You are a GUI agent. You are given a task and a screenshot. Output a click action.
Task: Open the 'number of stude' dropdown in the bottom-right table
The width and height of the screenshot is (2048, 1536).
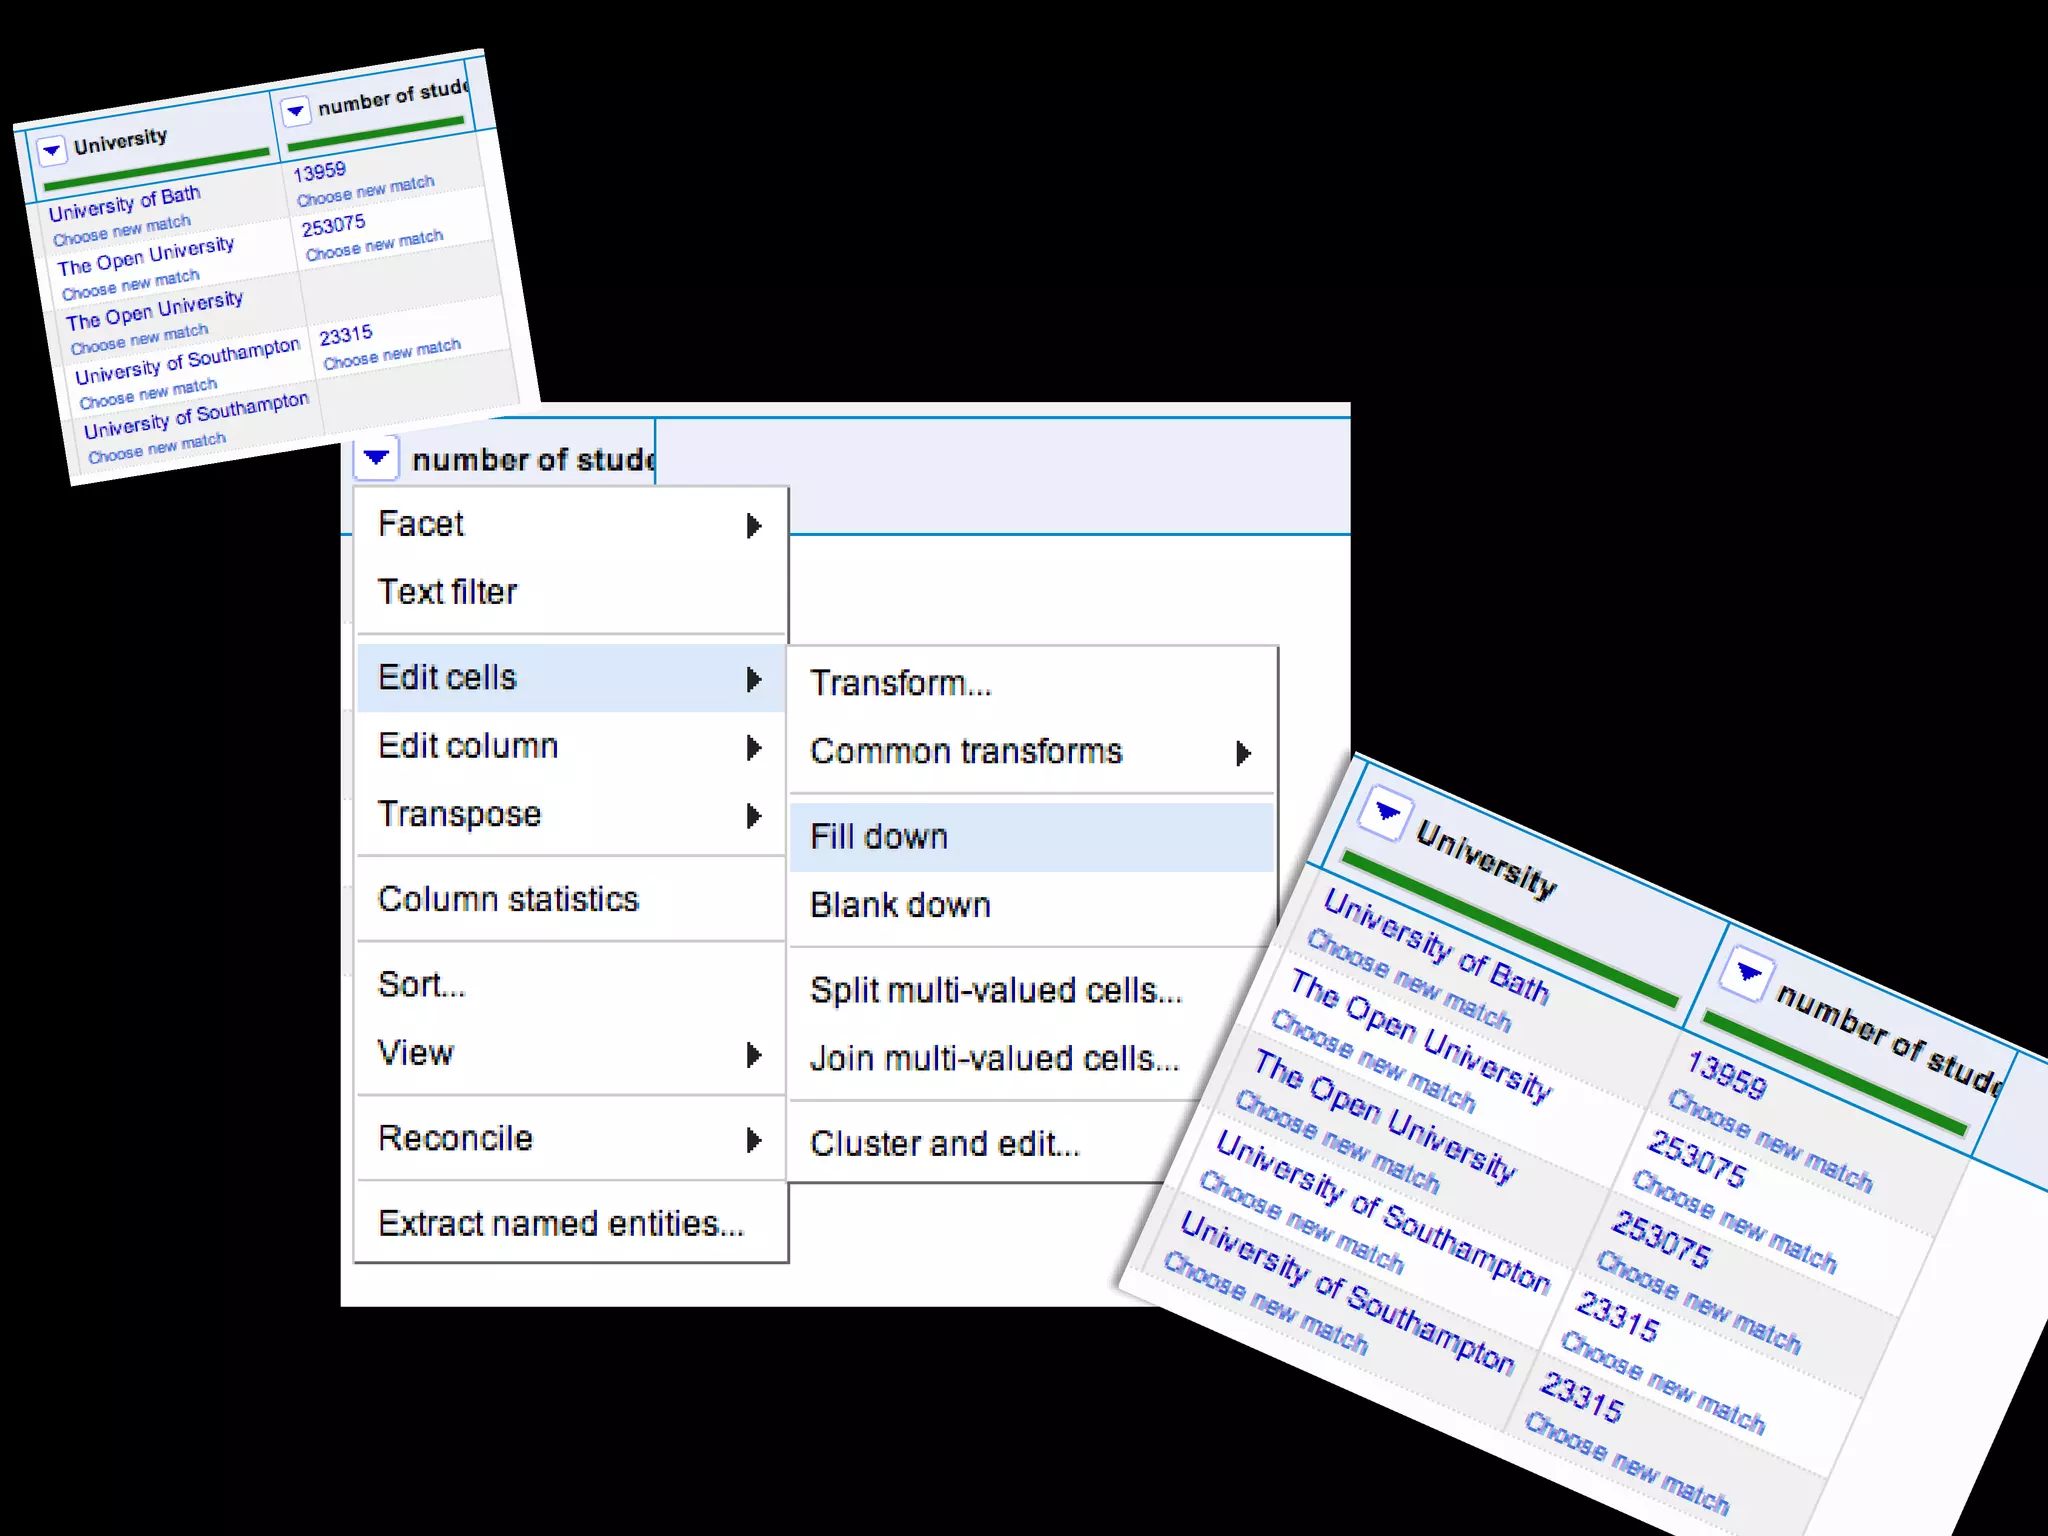1748,972
